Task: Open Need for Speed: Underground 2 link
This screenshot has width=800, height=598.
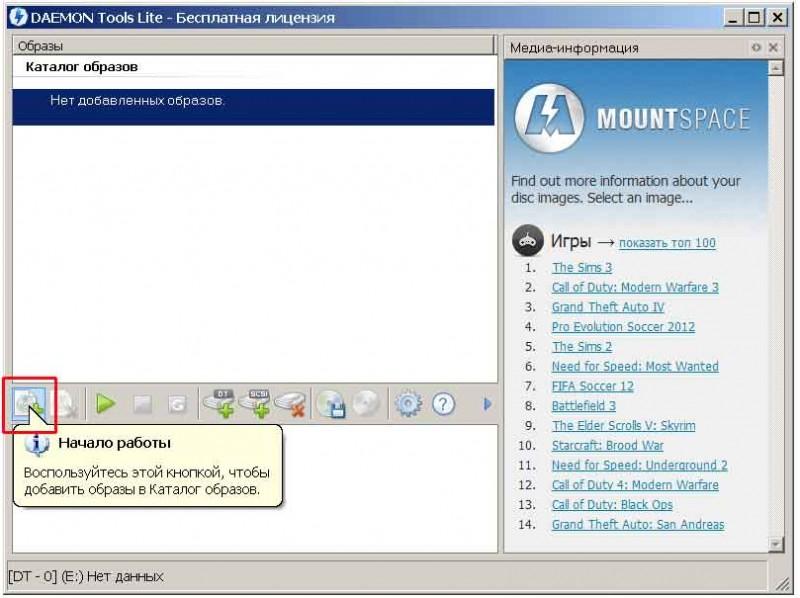Action: (640, 465)
